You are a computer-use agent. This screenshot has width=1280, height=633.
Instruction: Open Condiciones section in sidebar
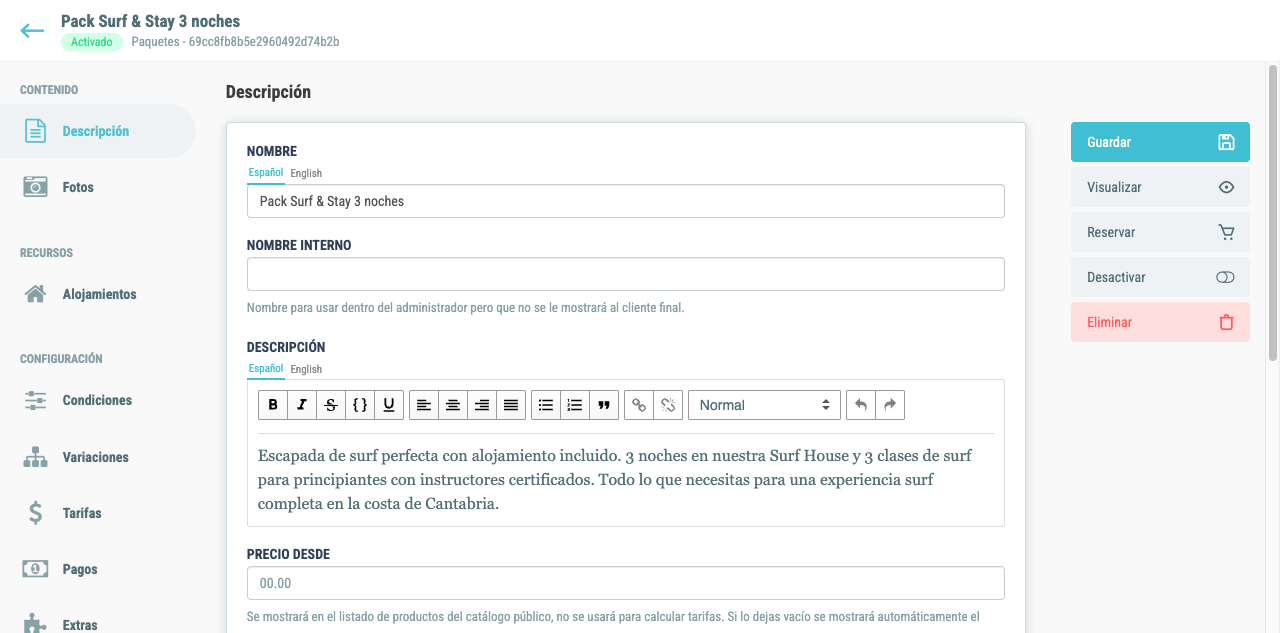tap(97, 400)
